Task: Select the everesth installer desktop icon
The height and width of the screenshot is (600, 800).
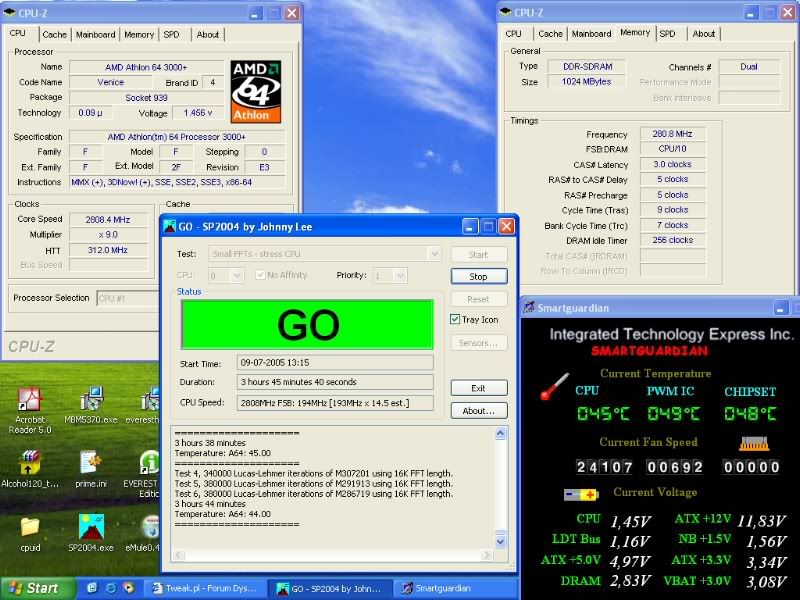Action: 150,399
